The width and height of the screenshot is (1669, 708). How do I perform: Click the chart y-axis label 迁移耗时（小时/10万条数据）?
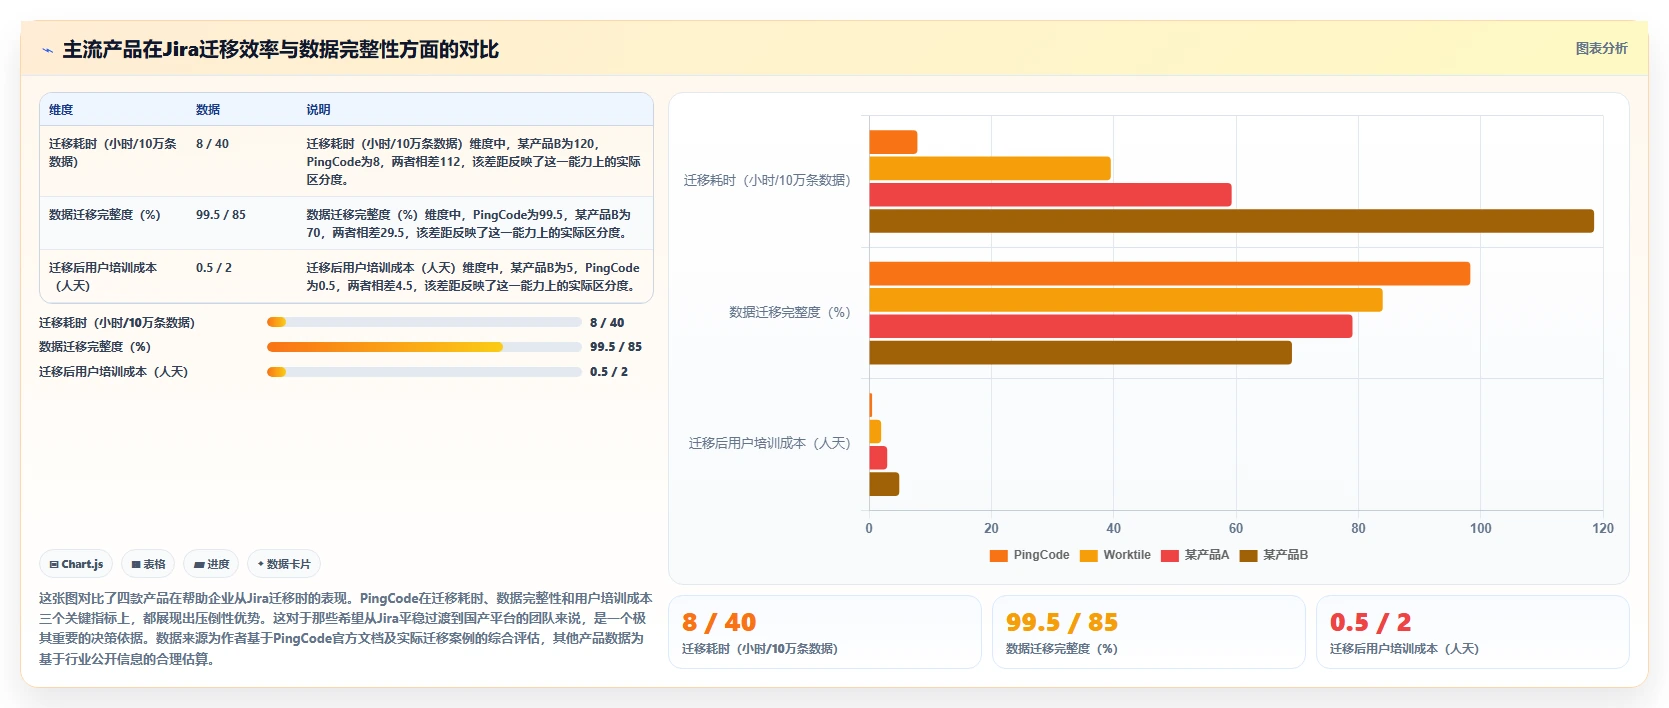pyautogui.click(x=767, y=181)
